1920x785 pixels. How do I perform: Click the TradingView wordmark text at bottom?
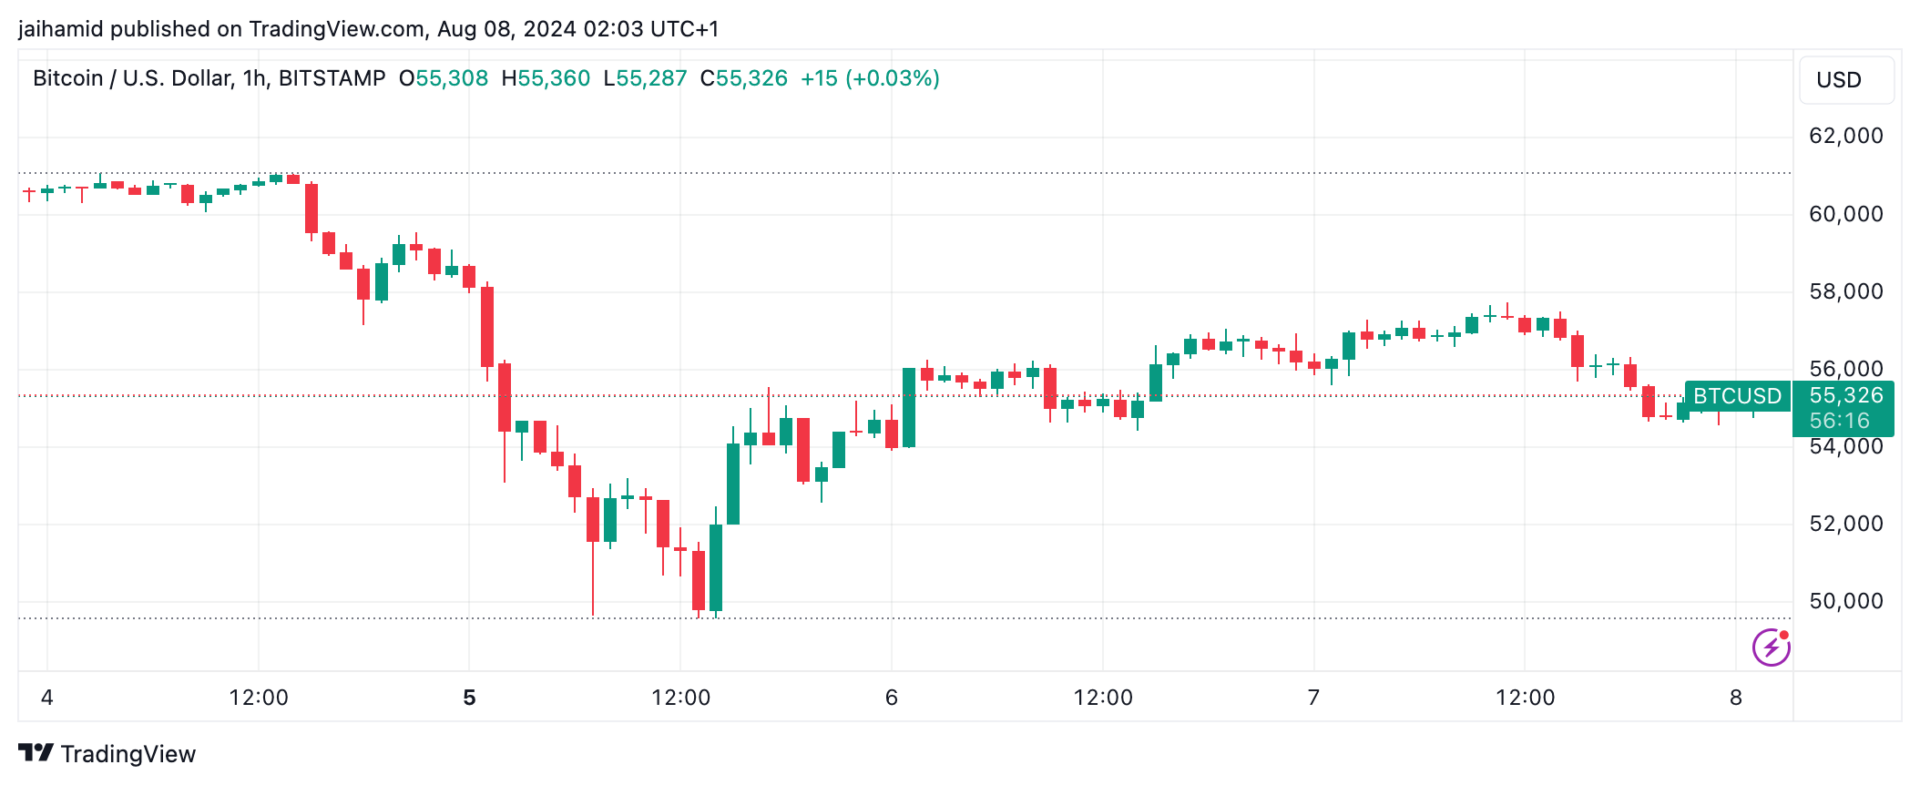click(128, 754)
